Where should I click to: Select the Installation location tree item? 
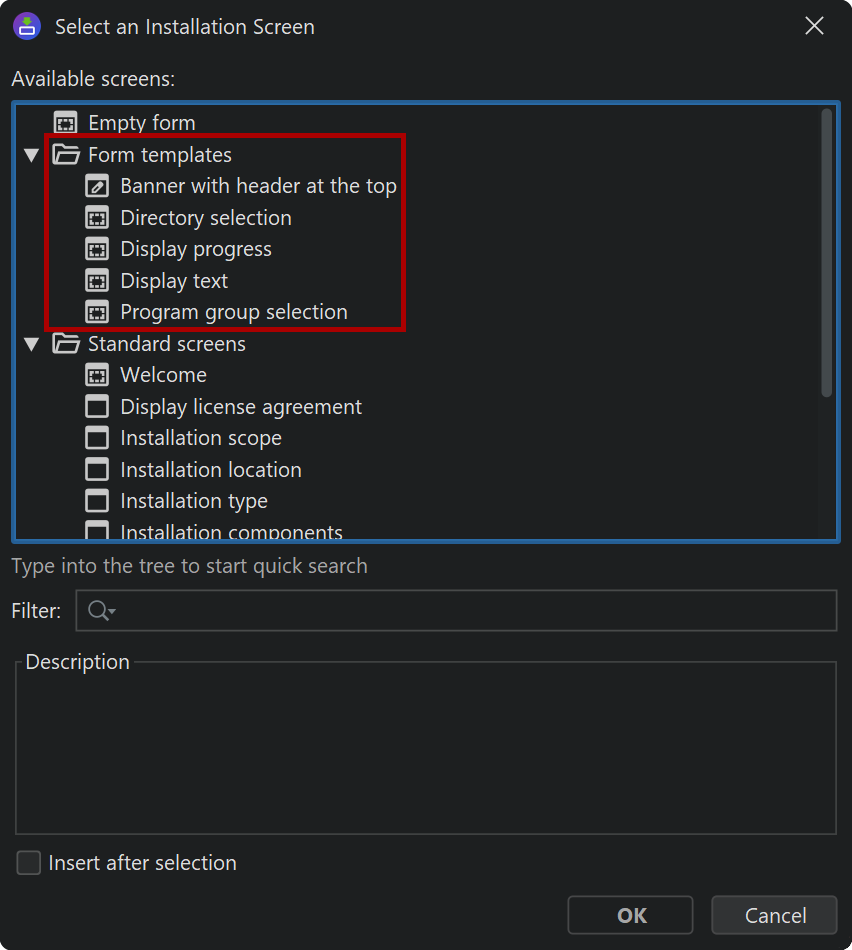pos(210,470)
